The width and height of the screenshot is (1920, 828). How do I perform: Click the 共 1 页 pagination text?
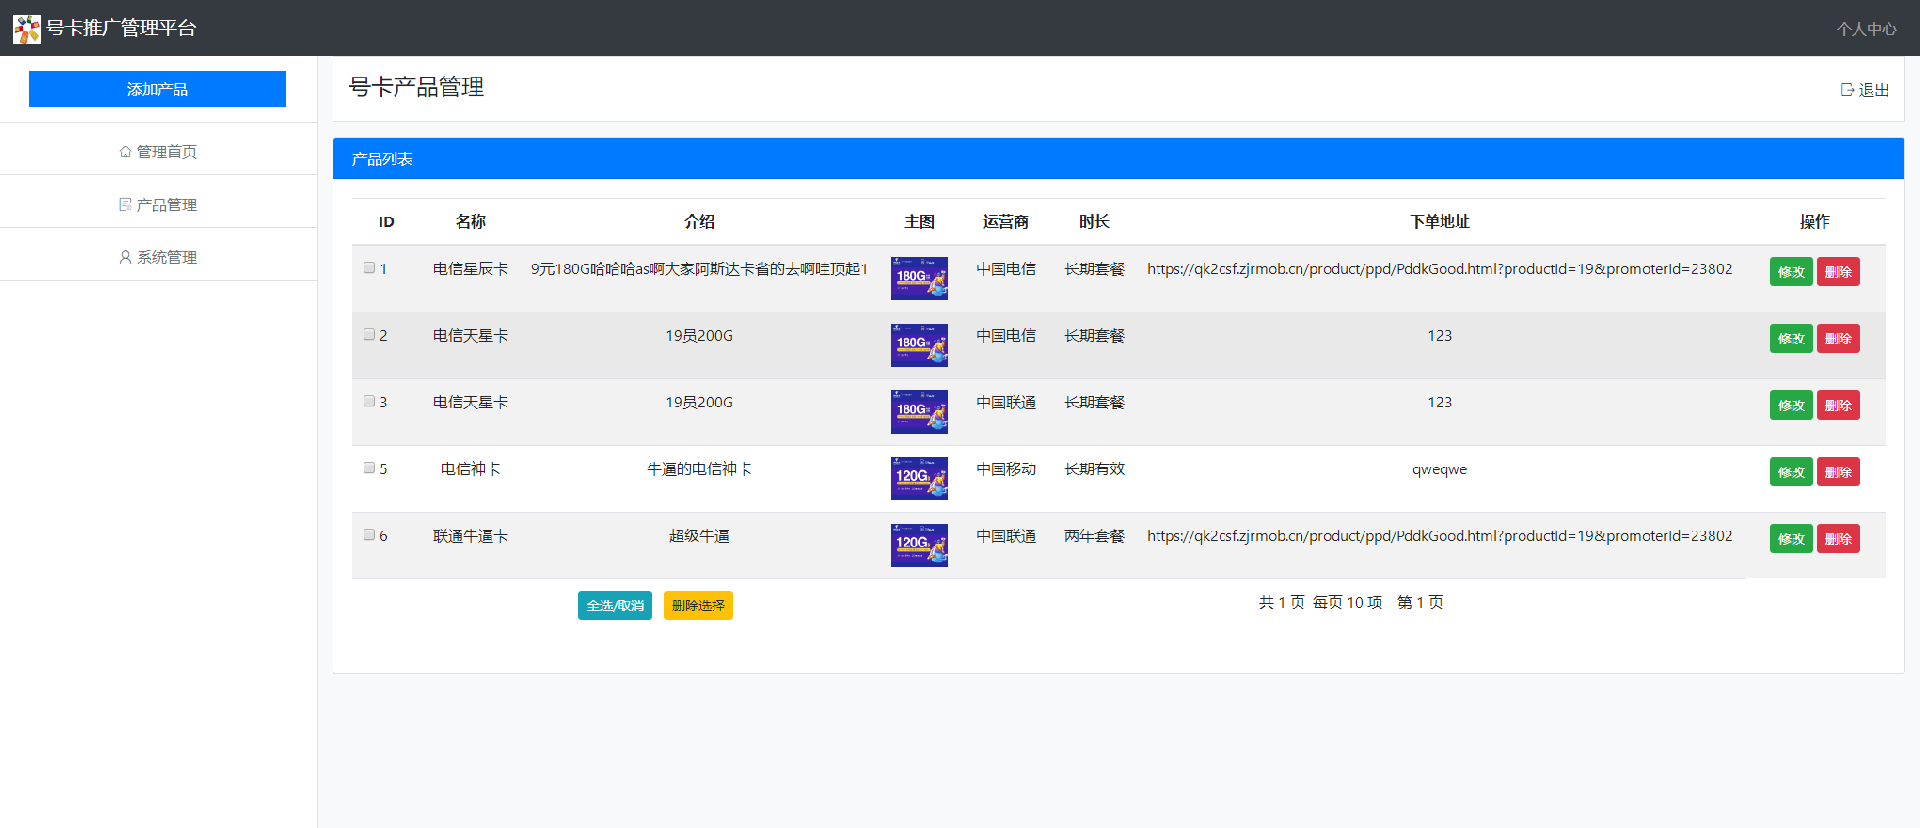(1281, 602)
